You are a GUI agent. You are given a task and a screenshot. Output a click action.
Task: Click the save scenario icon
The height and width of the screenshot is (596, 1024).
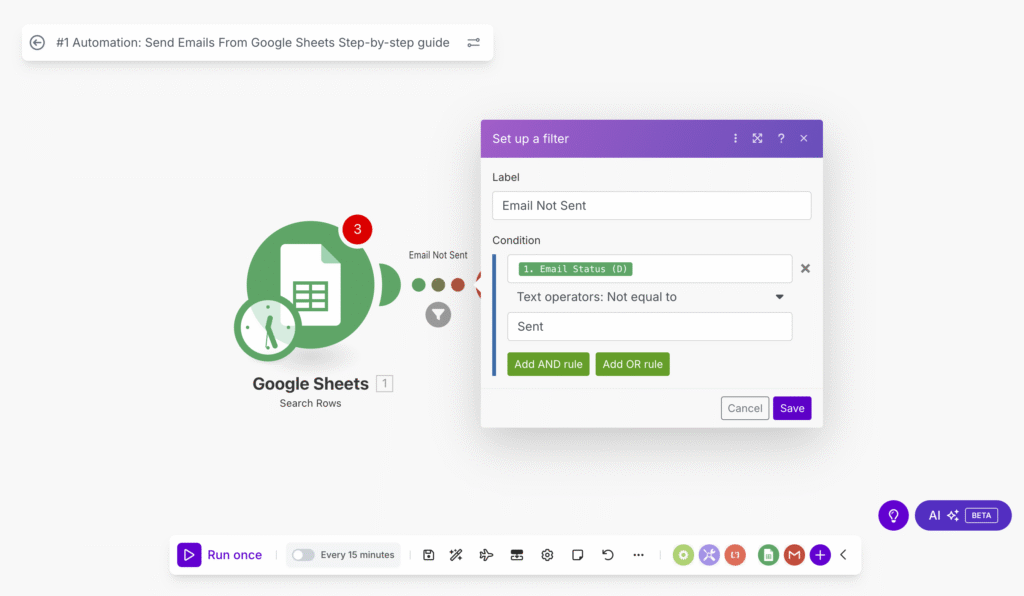coord(428,555)
